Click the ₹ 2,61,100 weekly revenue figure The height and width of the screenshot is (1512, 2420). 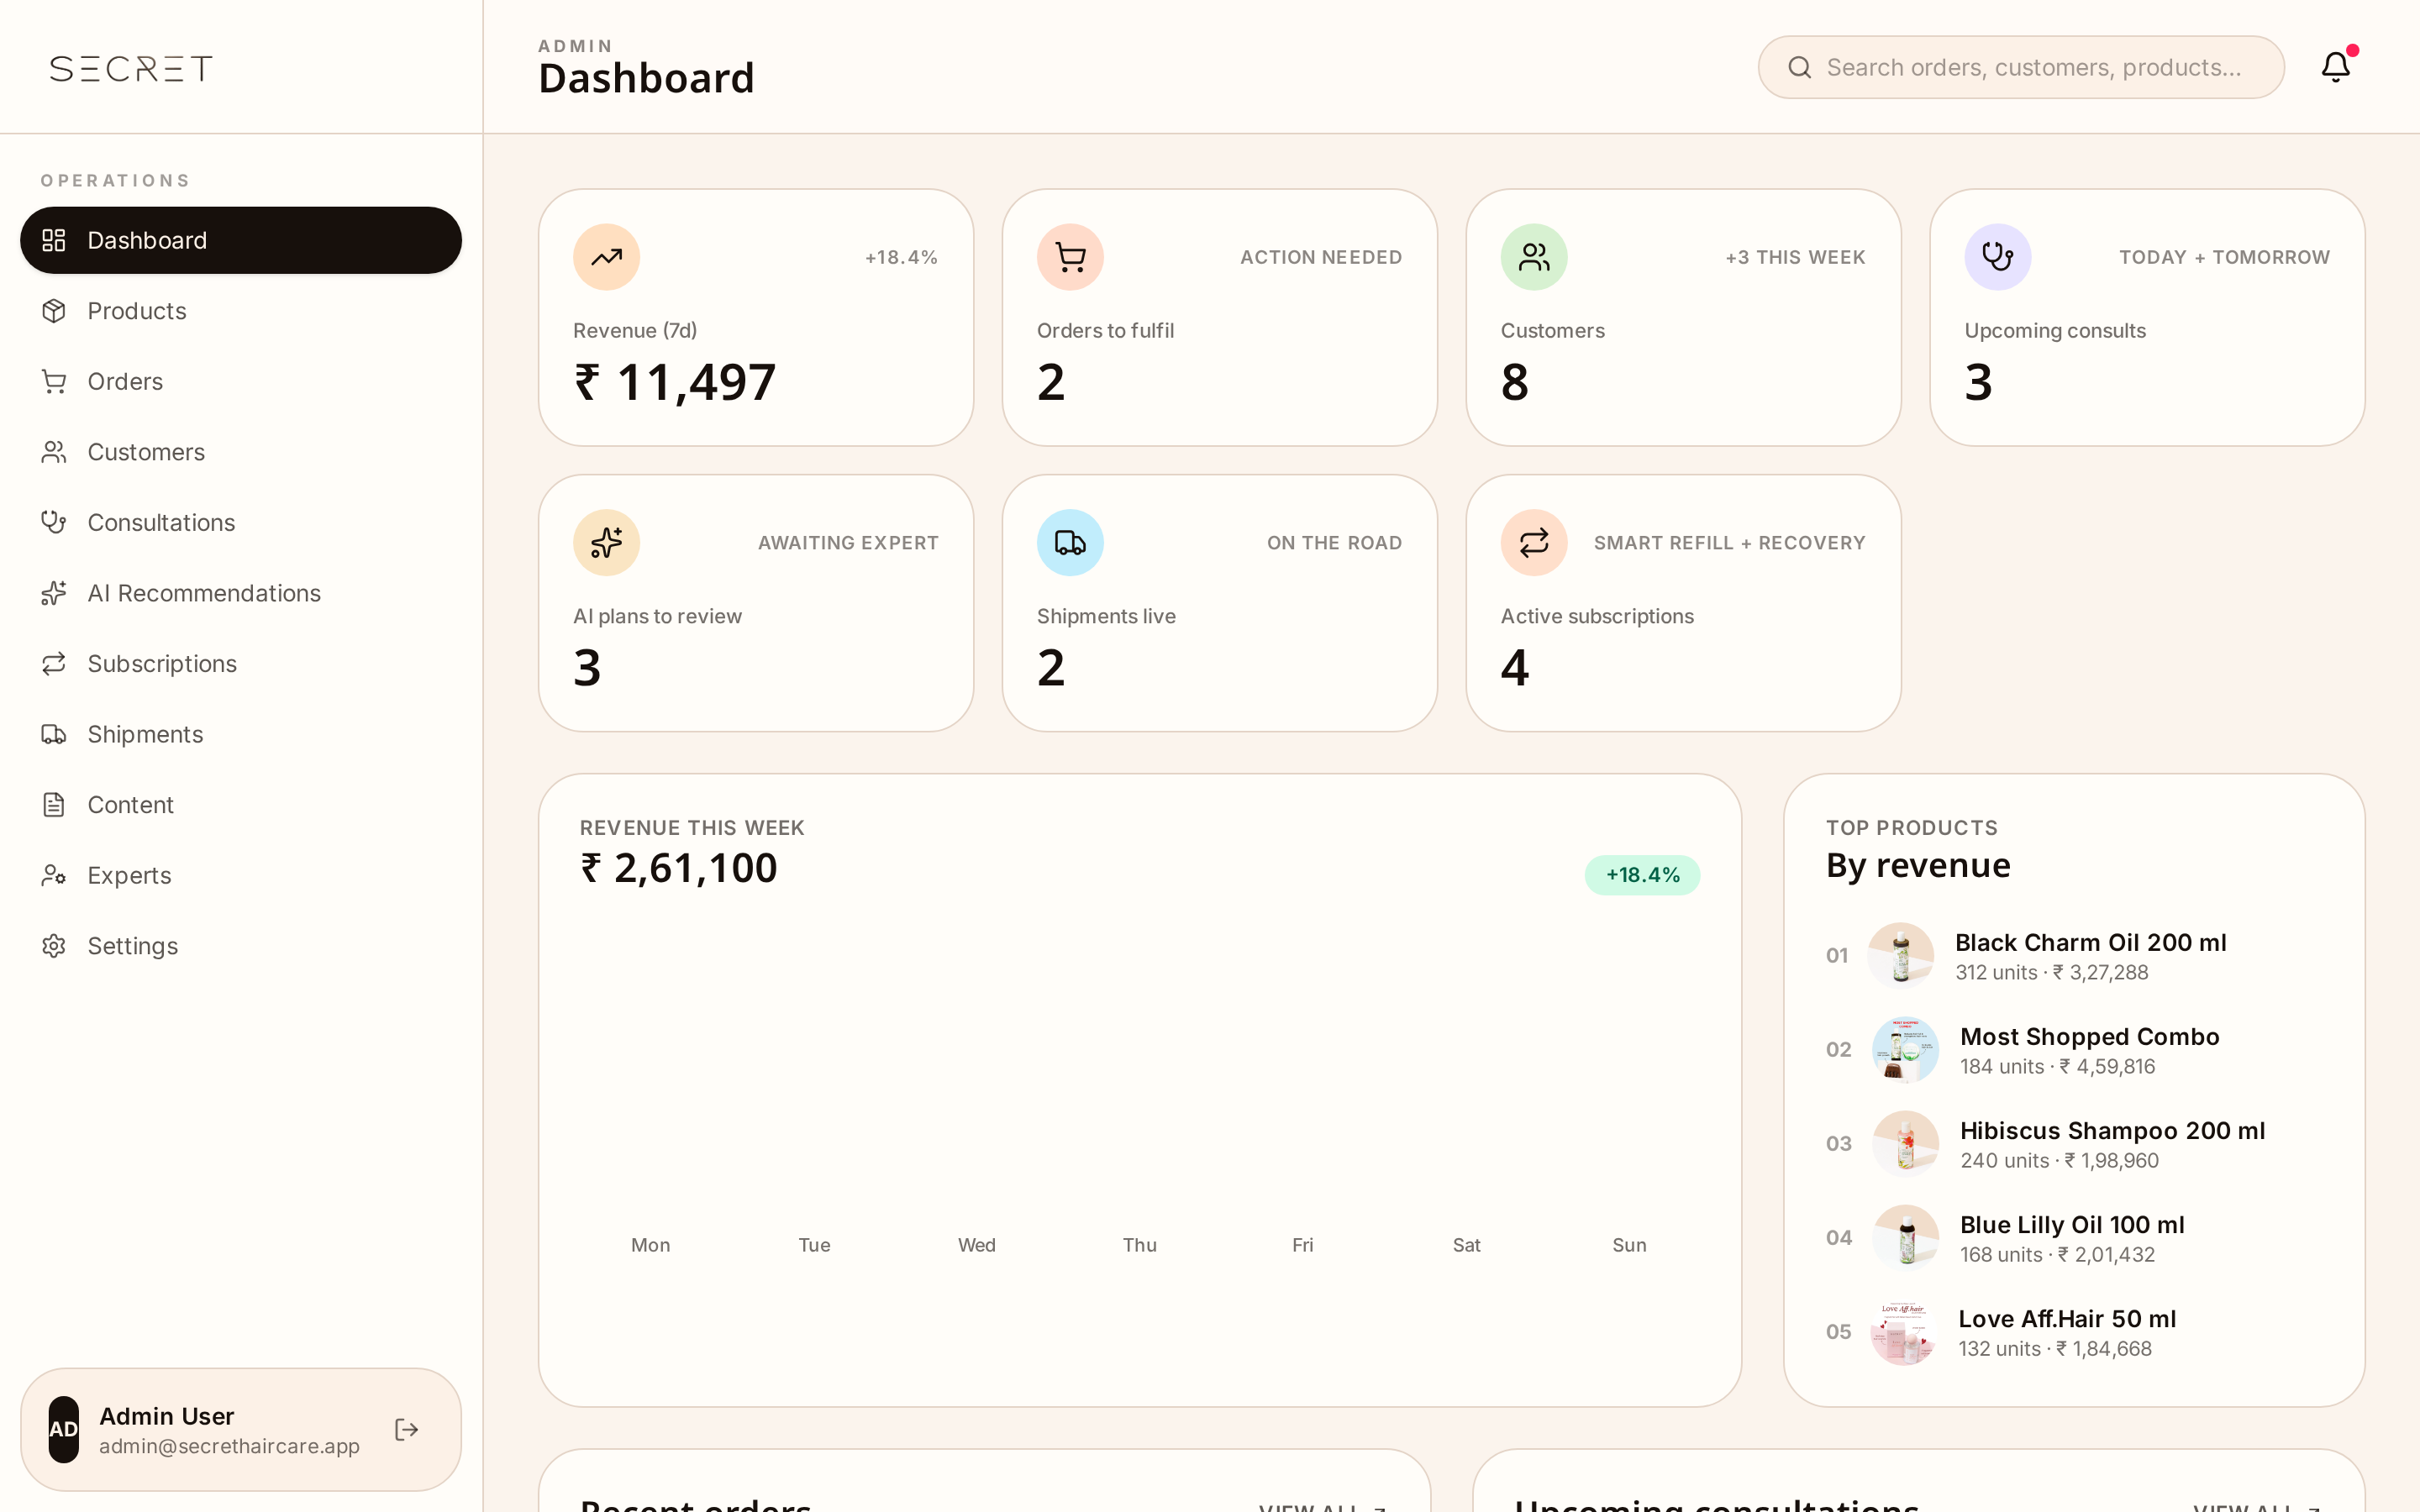tap(679, 868)
